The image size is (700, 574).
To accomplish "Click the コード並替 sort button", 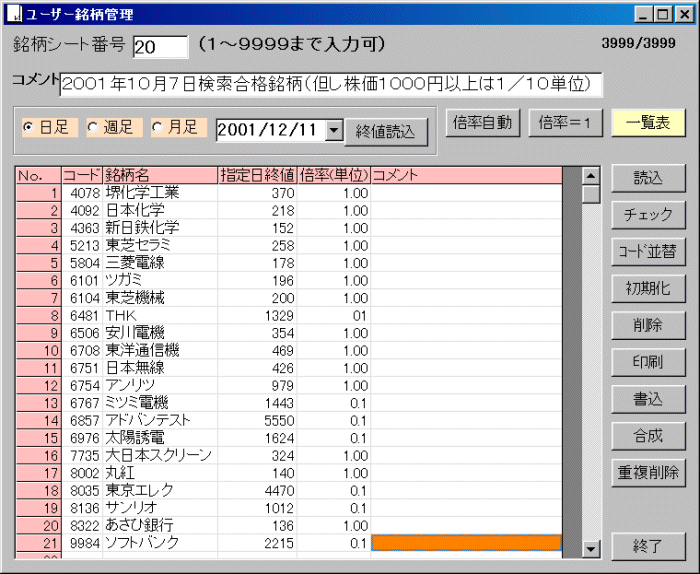I will (648, 252).
